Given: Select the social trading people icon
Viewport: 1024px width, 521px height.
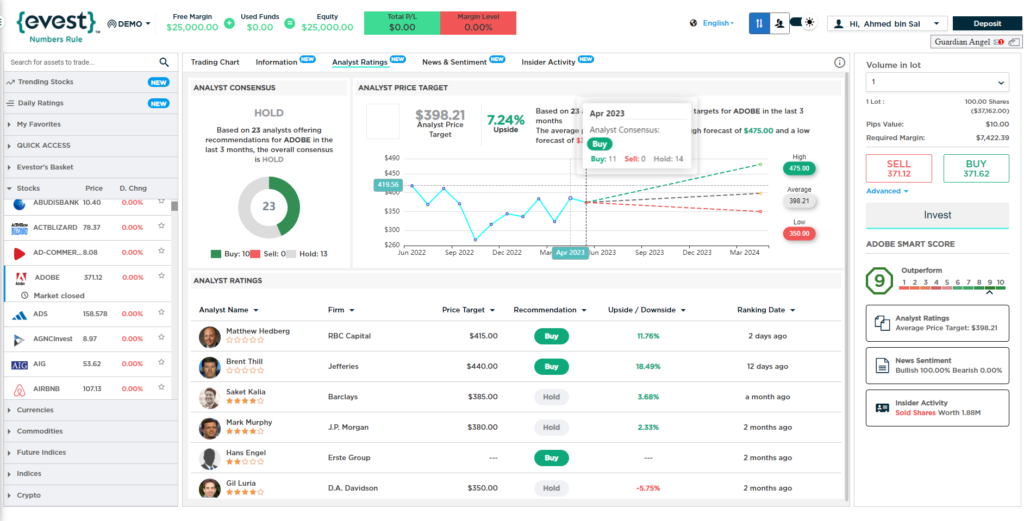Looking at the screenshot, I should pyautogui.click(x=779, y=23).
